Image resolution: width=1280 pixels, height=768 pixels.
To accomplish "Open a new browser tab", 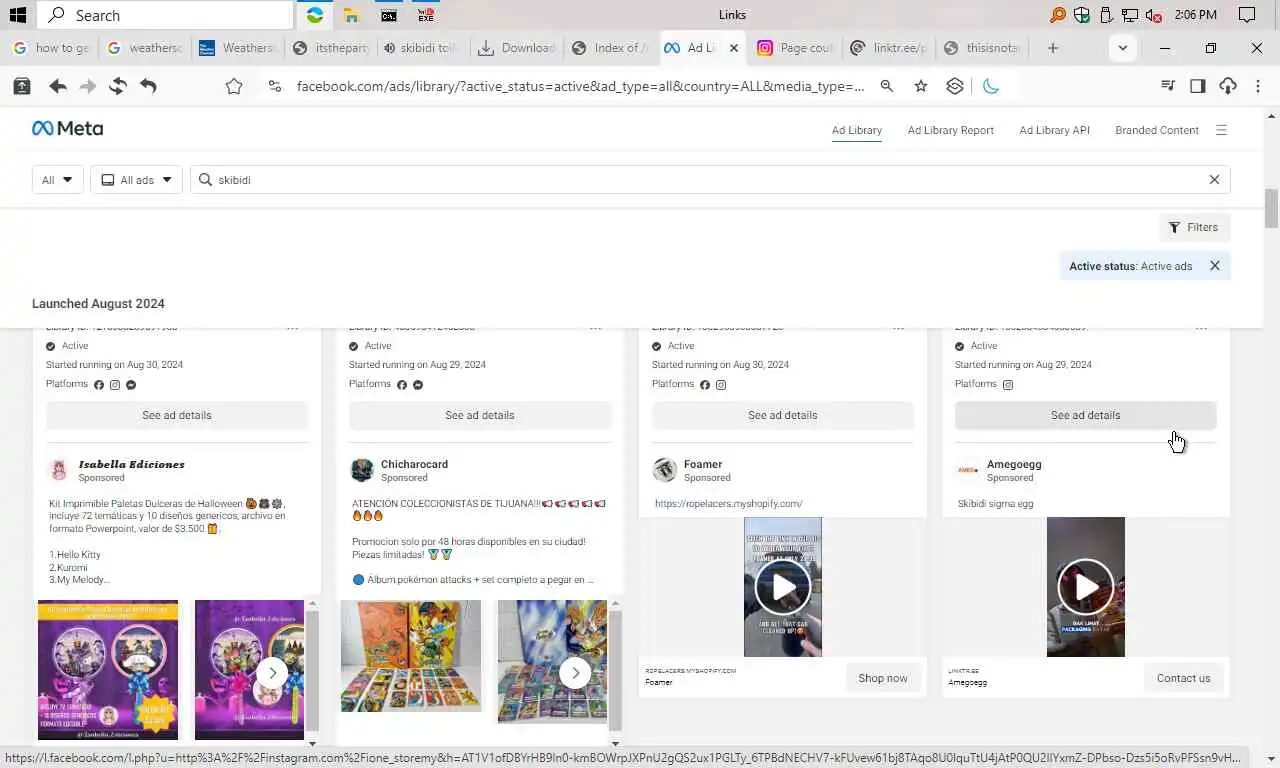I will [1053, 48].
